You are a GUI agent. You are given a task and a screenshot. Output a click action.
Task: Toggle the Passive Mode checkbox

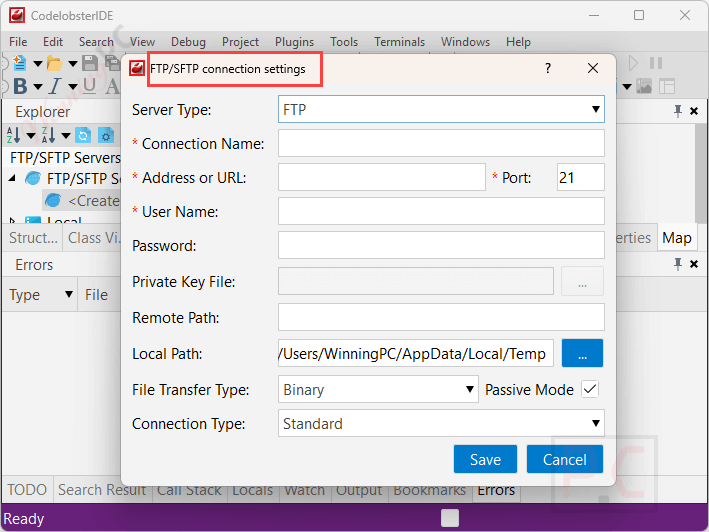[590, 389]
